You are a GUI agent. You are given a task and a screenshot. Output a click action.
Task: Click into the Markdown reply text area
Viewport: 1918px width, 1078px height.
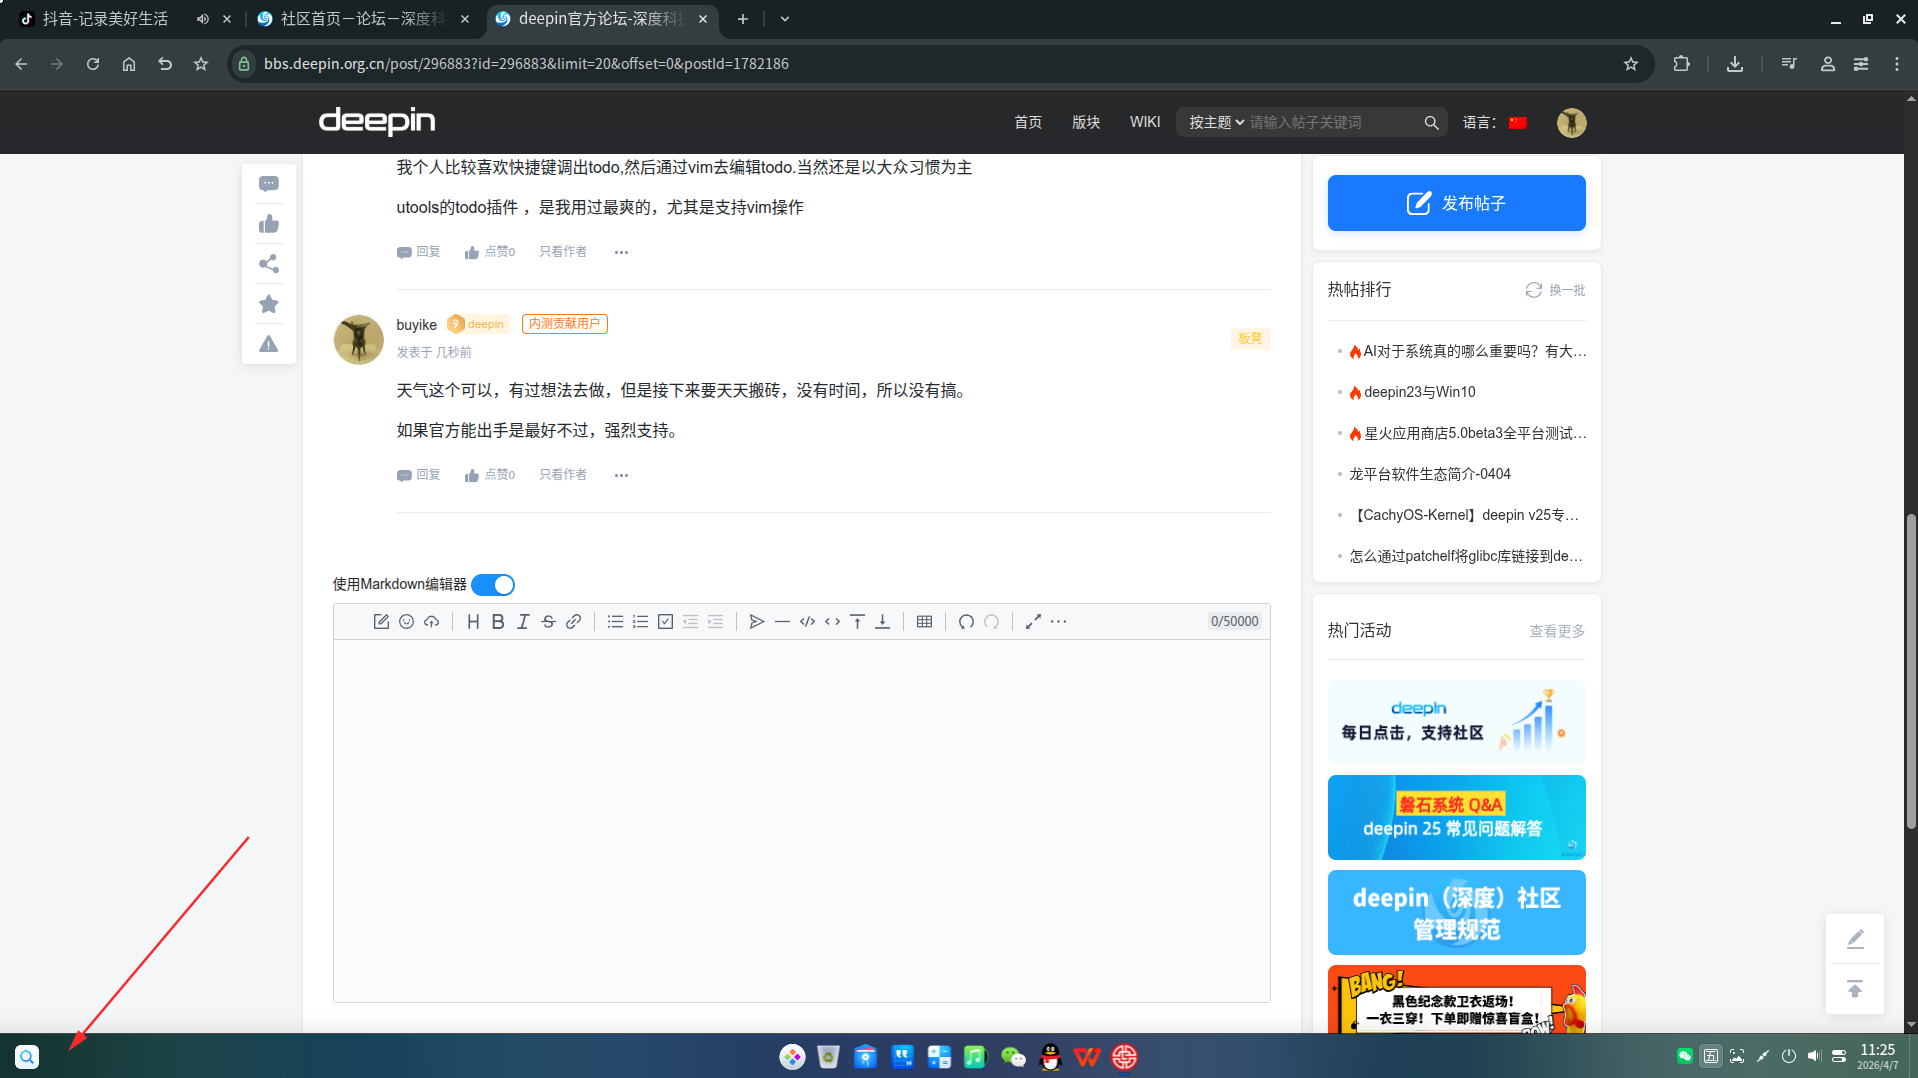pyautogui.click(x=801, y=820)
